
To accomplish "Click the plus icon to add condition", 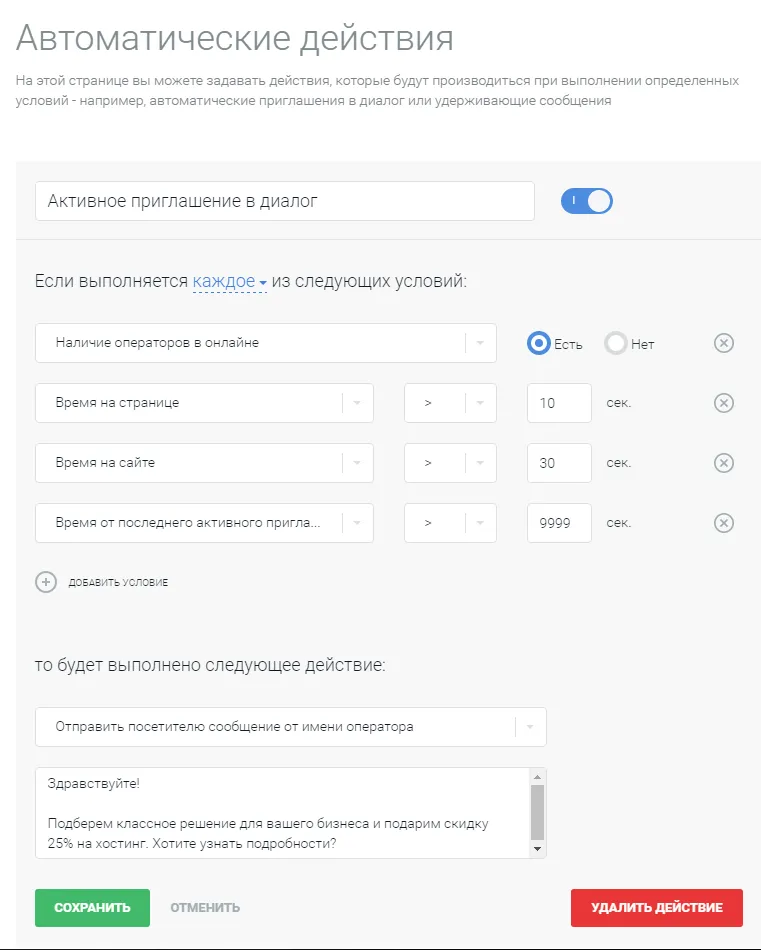I will point(46,582).
